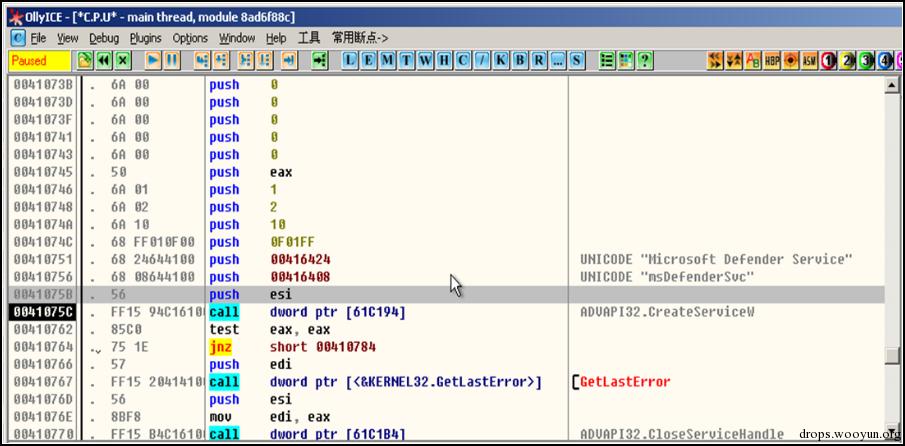Open the Debug menu

click(103, 38)
